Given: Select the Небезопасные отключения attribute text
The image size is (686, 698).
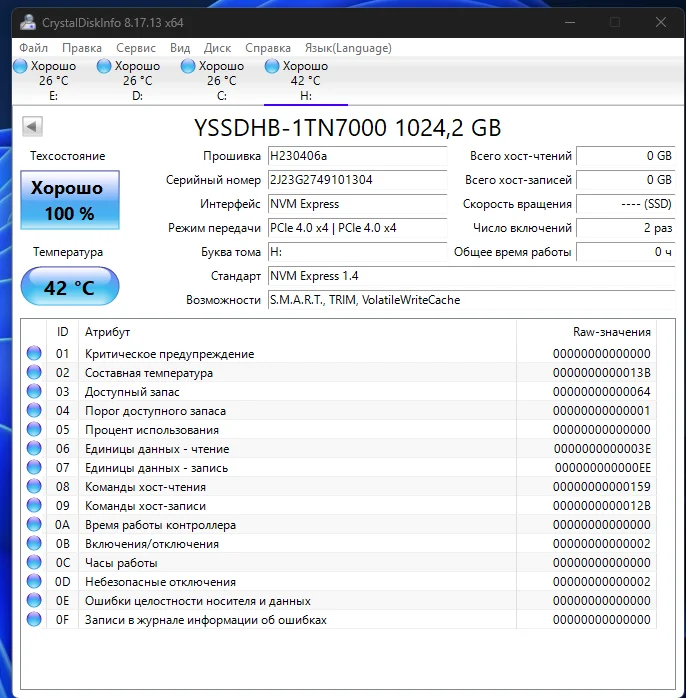Looking at the screenshot, I should click(160, 582).
